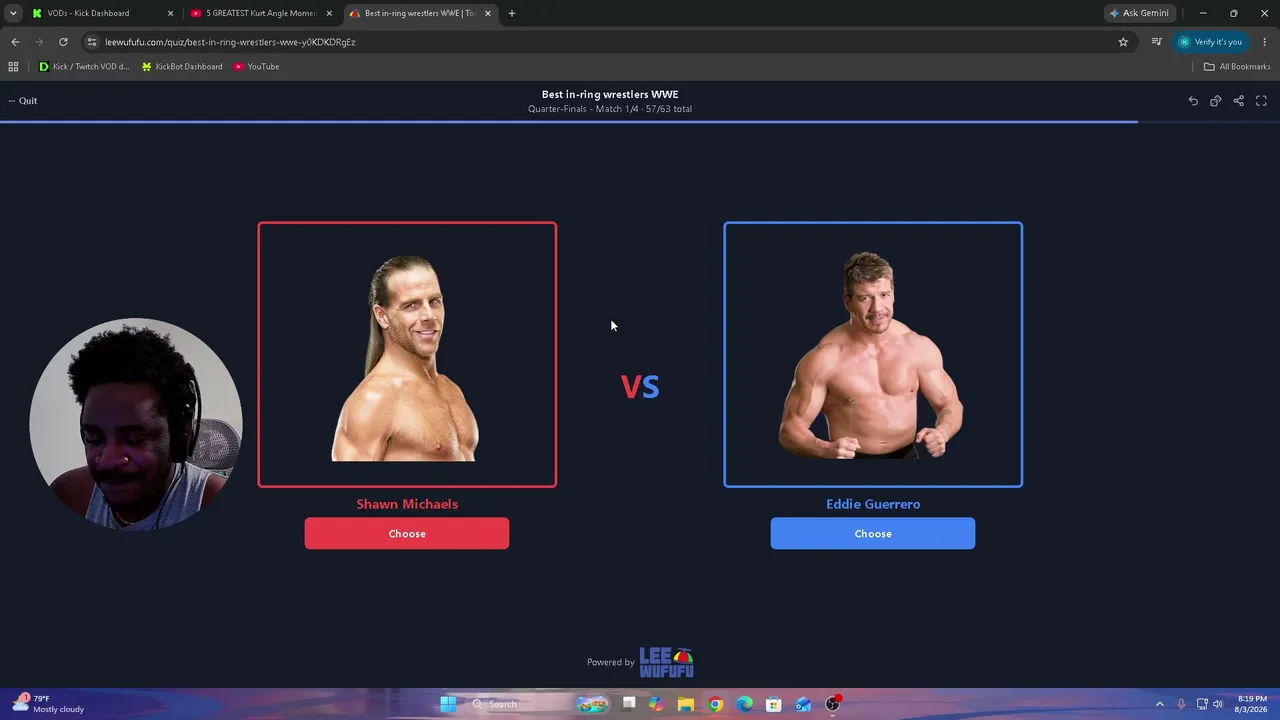Show hidden system tray icons
1280x720 pixels.
coord(1160,704)
